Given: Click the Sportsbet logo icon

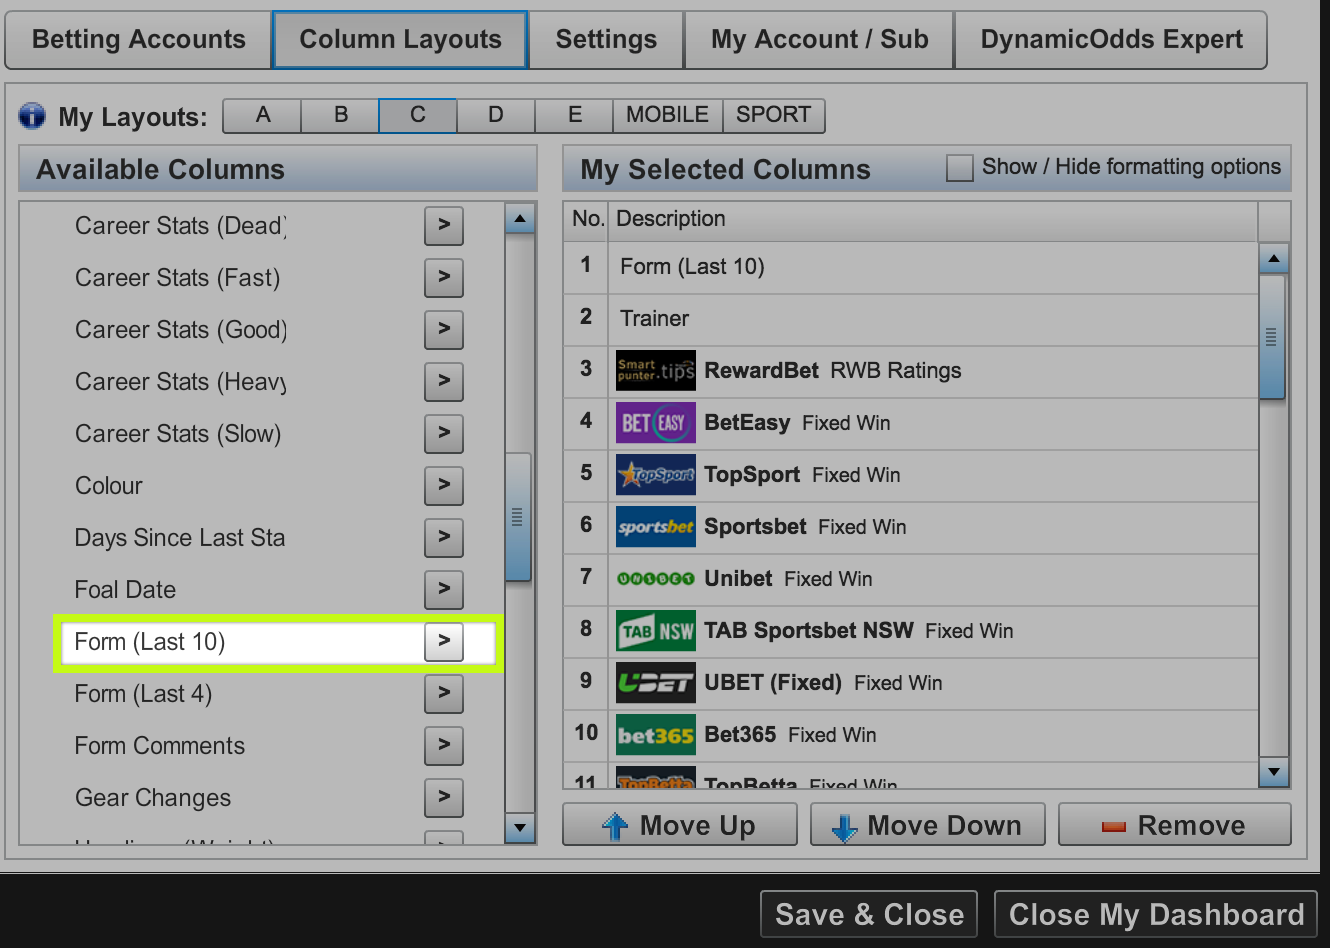Looking at the screenshot, I should (x=655, y=527).
